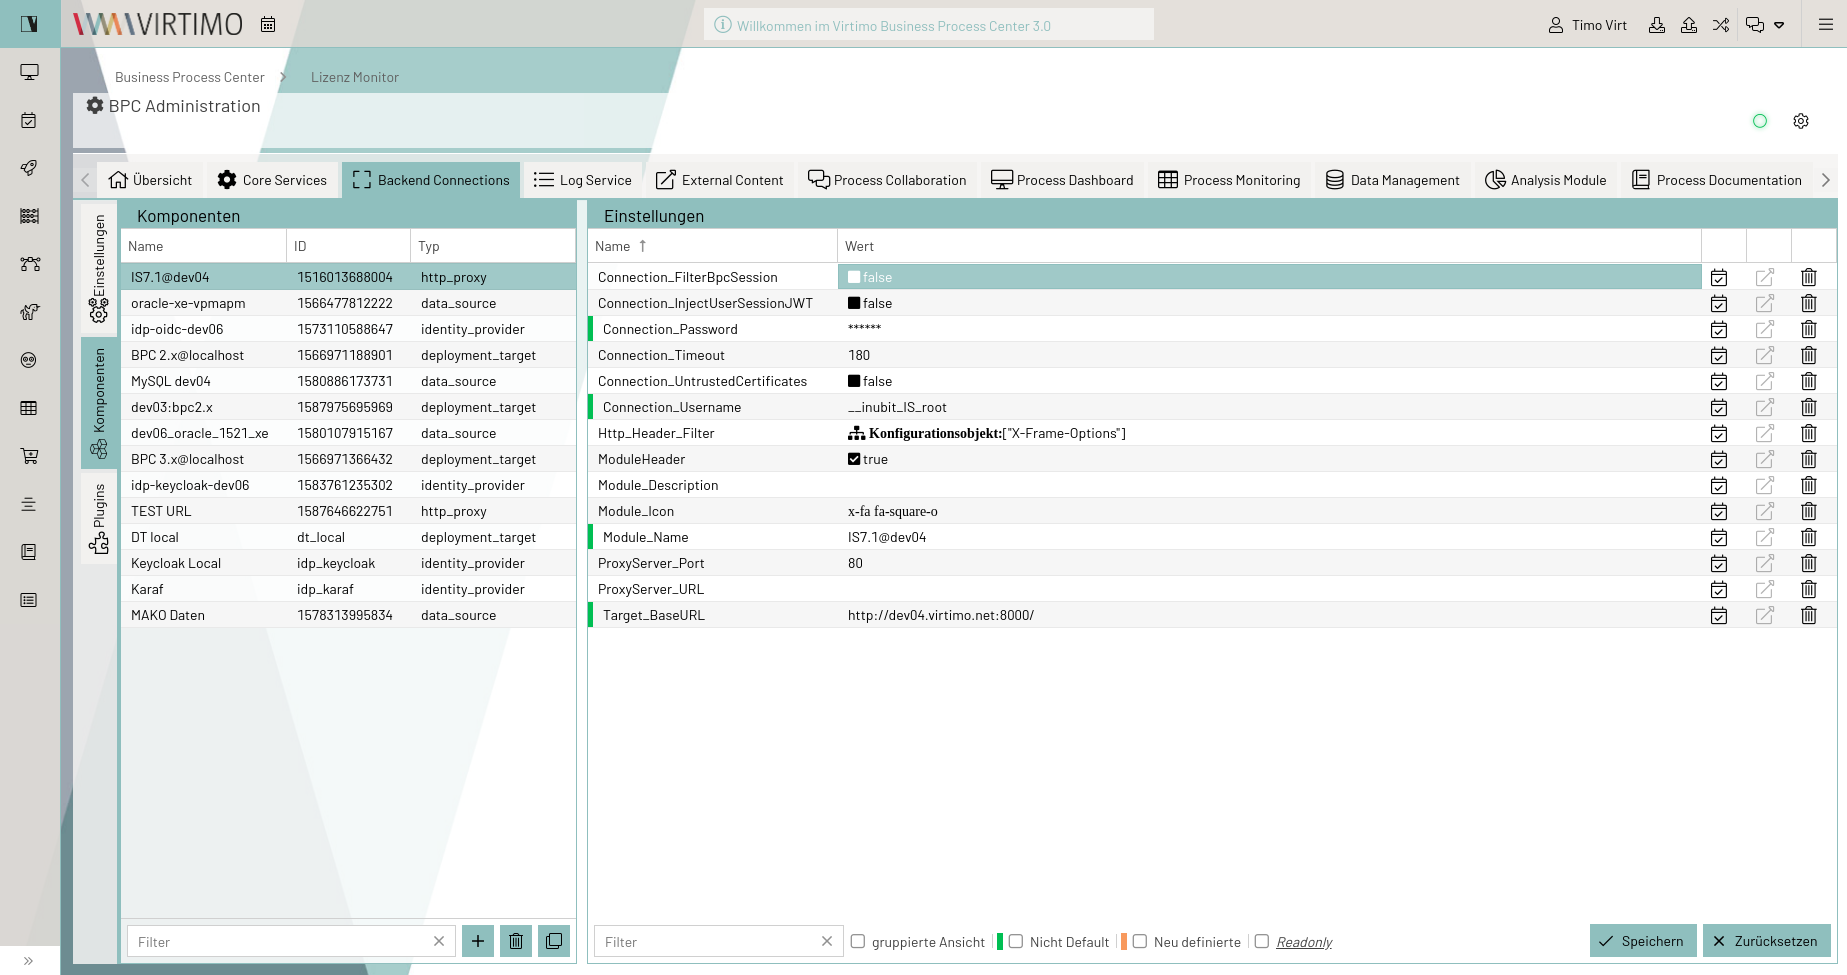The height and width of the screenshot is (975, 1847).
Task: Clear the Einstellungen filter field
Action: click(x=827, y=941)
